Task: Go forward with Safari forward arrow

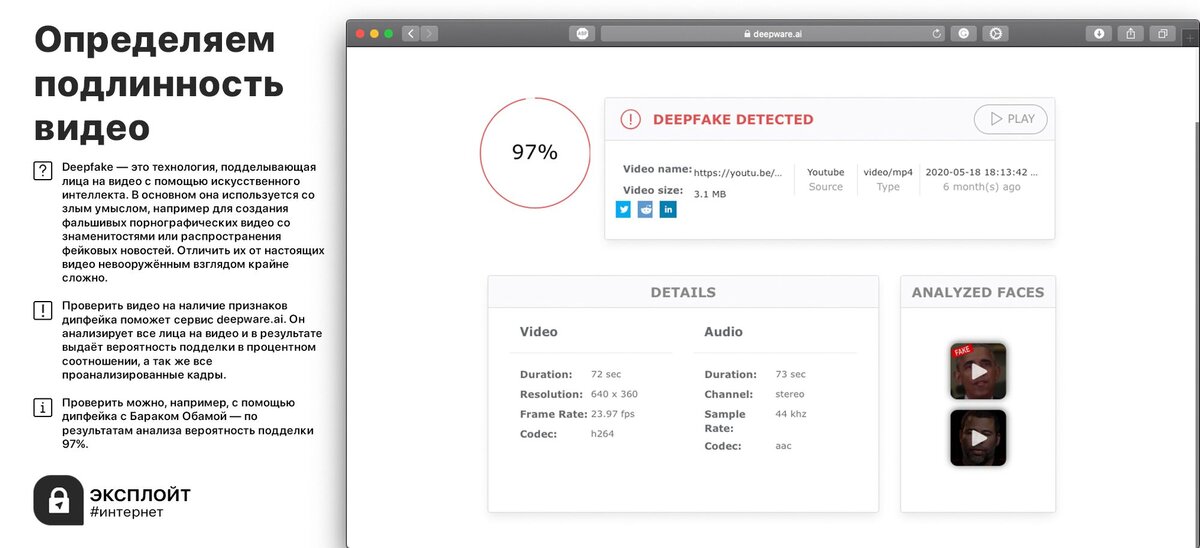Action: click(429, 33)
